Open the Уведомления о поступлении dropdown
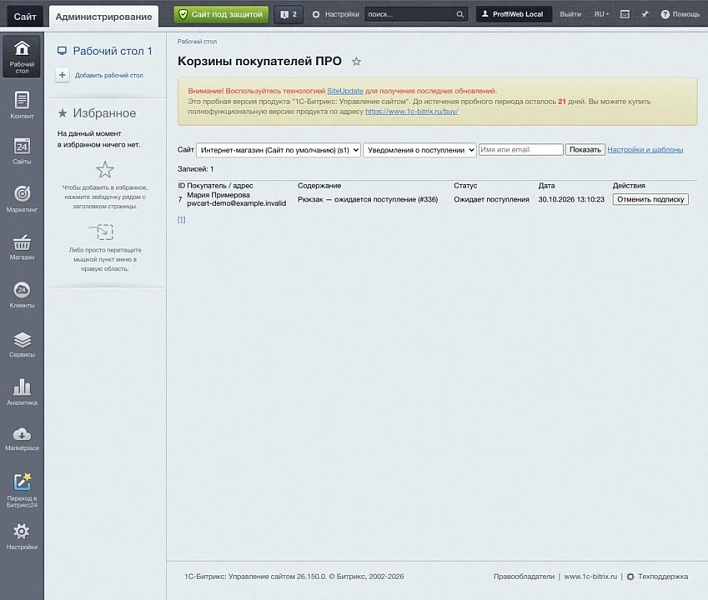This screenshot has width=708, height=600. 419,150
